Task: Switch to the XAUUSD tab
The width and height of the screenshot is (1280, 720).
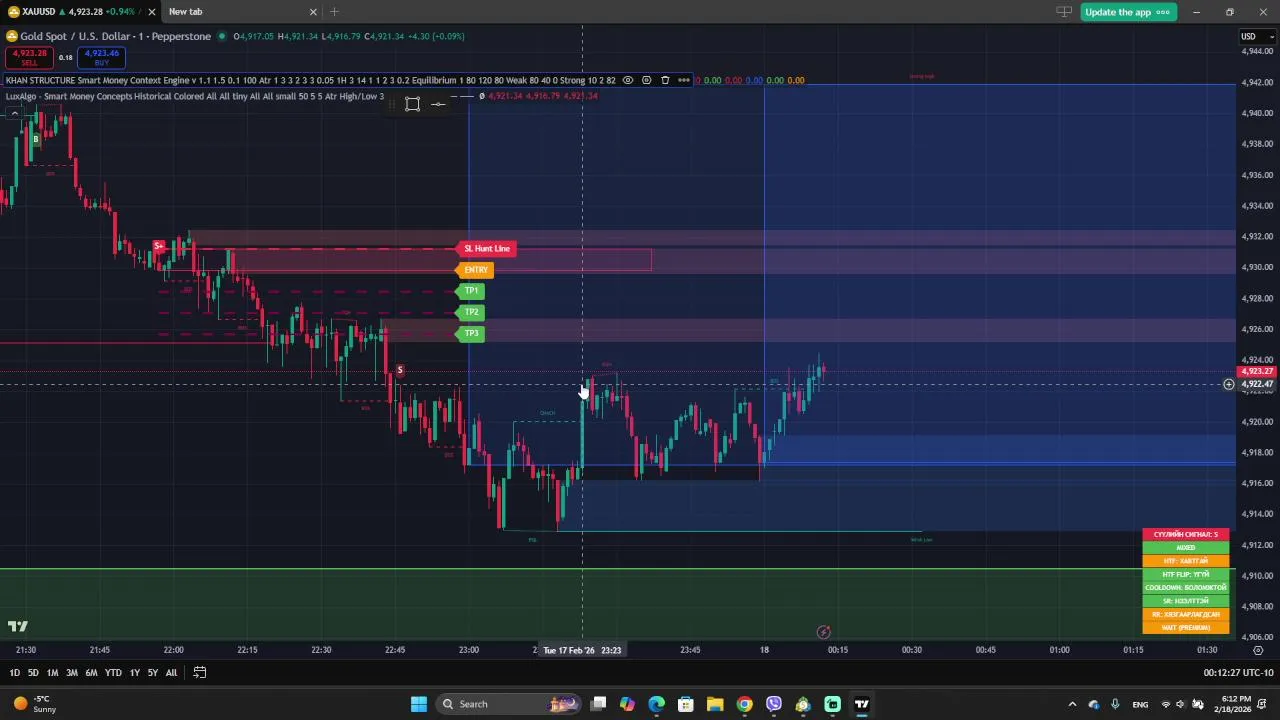Action: (x=75, y=12)
